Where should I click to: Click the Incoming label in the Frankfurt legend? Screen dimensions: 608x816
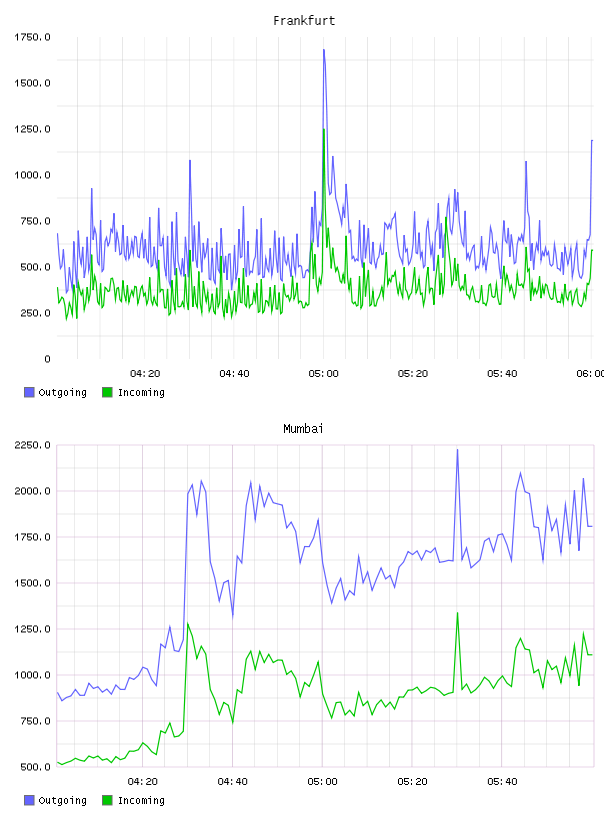[x=141, y=392]
